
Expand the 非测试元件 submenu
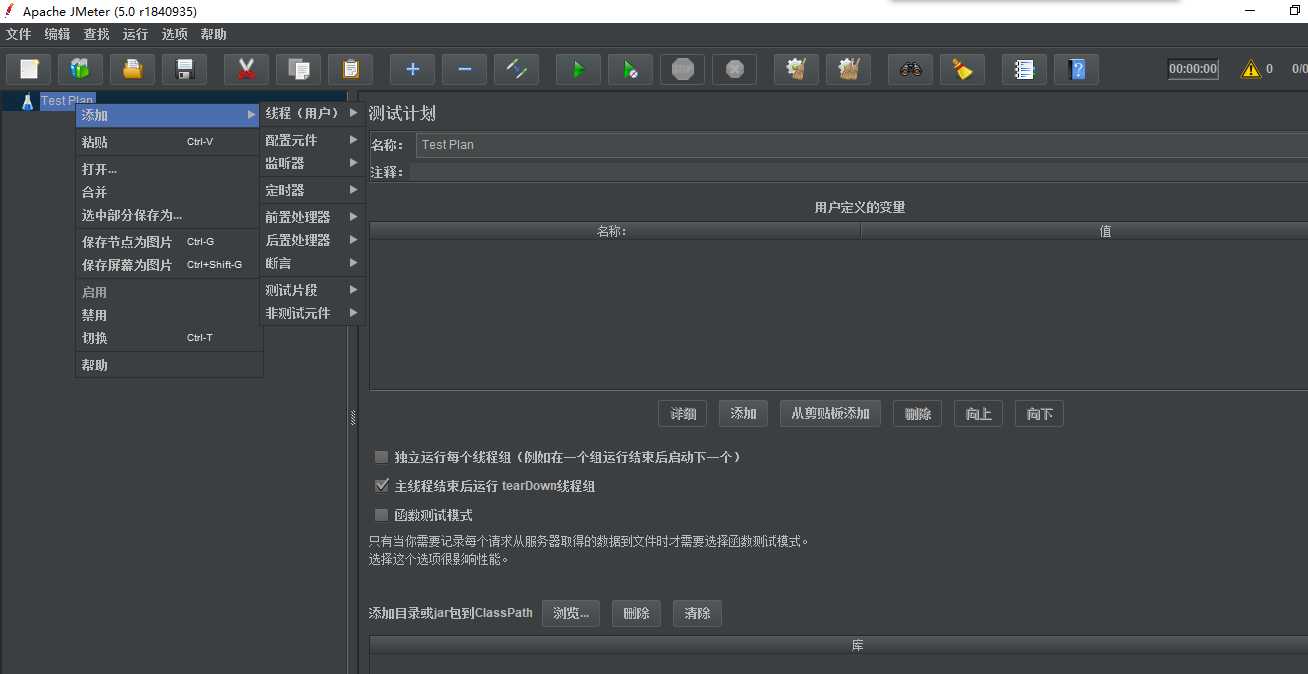coord(312,313)
